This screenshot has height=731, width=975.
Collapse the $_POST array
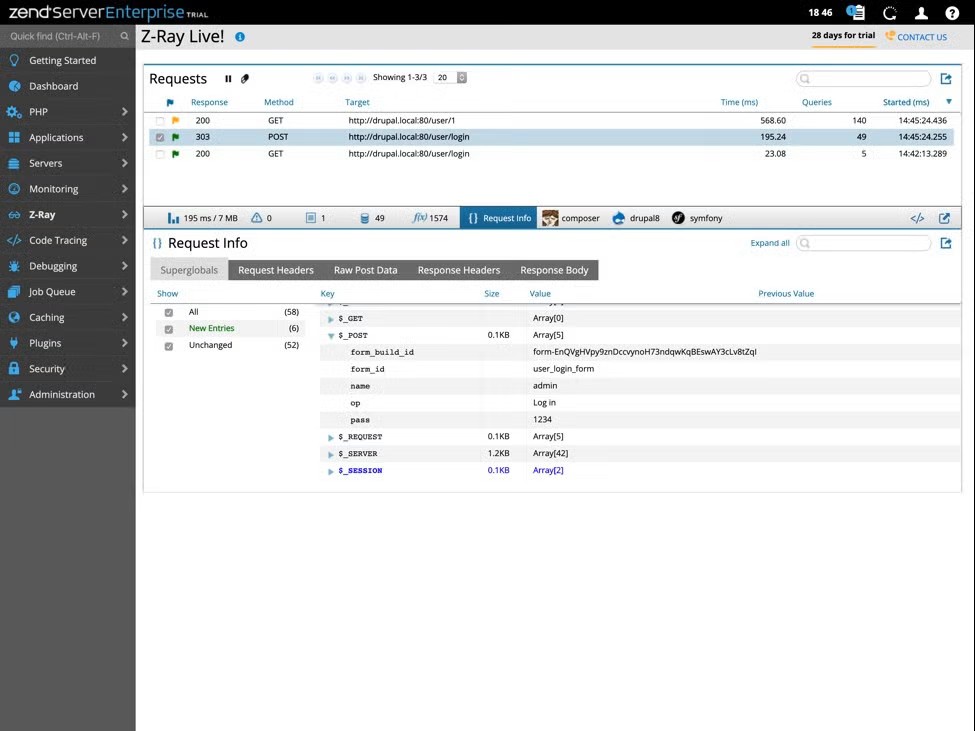(x=331, y=336)
